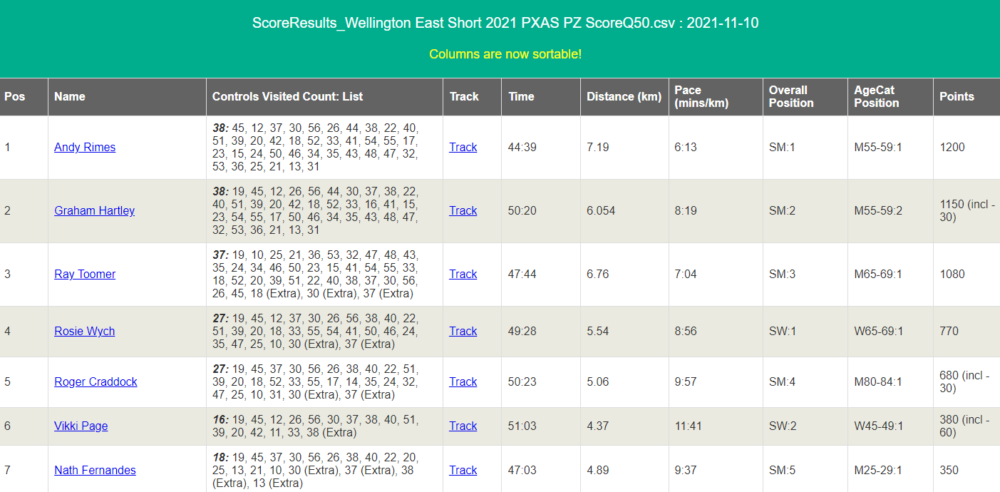The width and height of the screenshot is (1000, 492).
Task: Select points value 1150 (incl -30)
Action: (967, 211)
